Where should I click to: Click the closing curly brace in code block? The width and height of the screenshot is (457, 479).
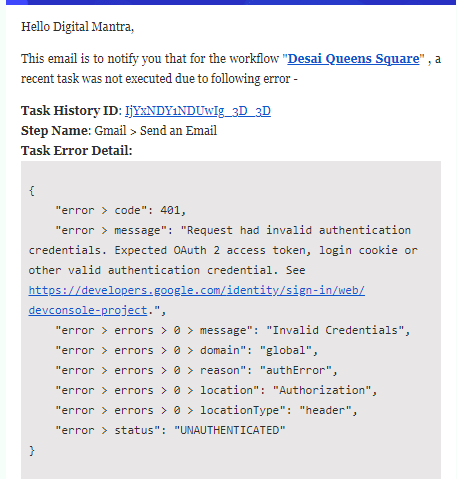click(x=32, y=451)
